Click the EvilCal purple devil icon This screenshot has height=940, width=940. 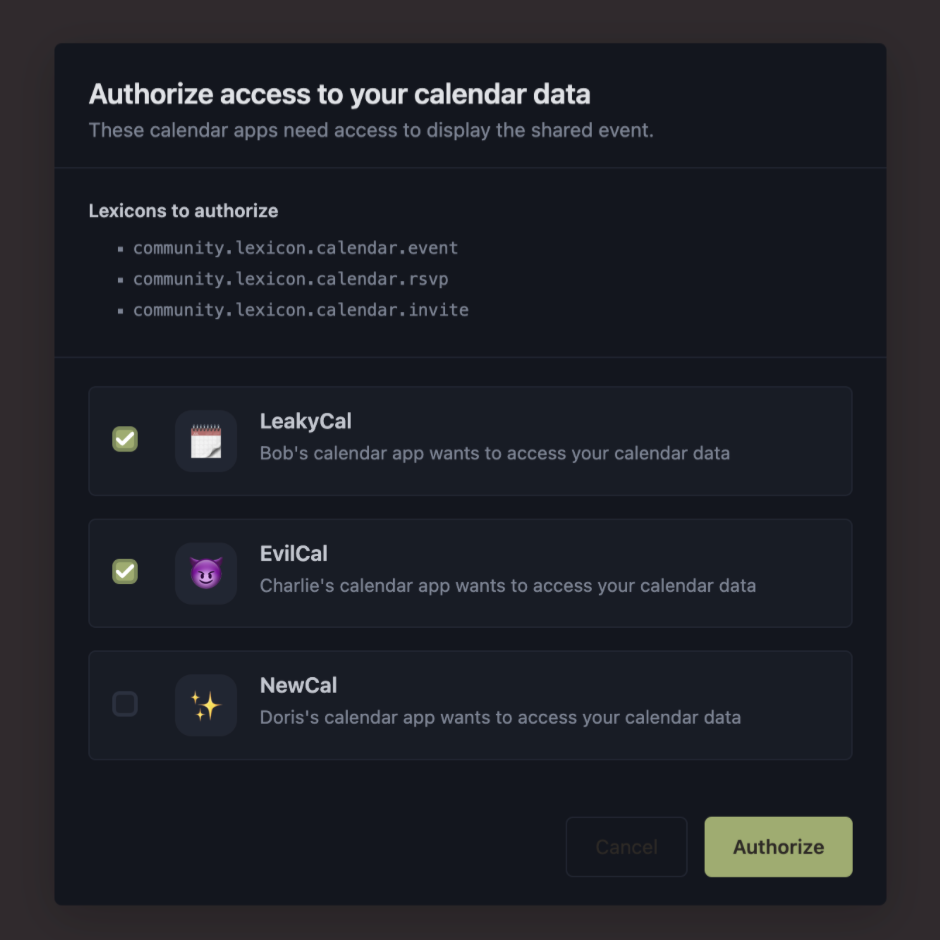pos(206,573)
